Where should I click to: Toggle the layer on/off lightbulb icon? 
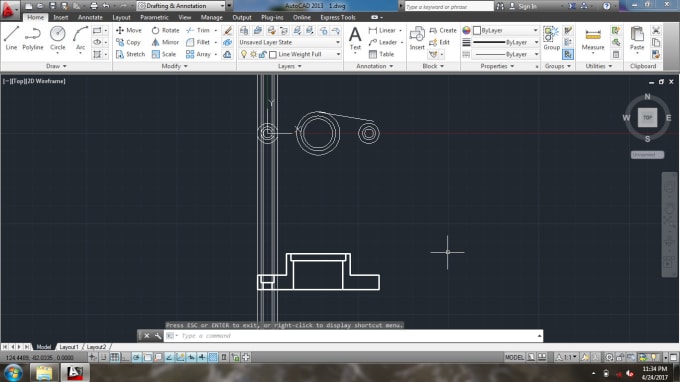click(x=244, y=54)
